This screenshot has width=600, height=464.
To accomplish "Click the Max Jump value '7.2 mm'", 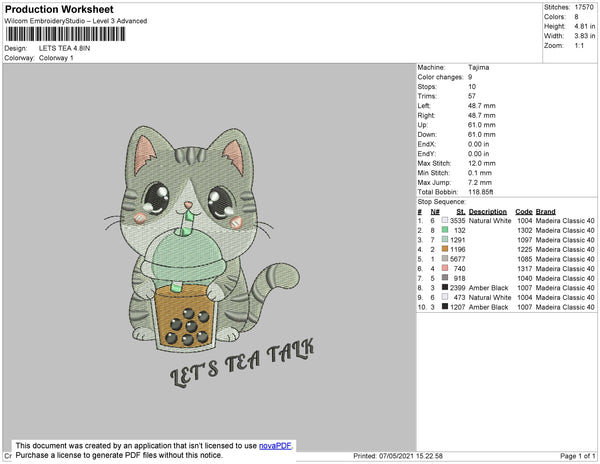I will pos(479,182).
